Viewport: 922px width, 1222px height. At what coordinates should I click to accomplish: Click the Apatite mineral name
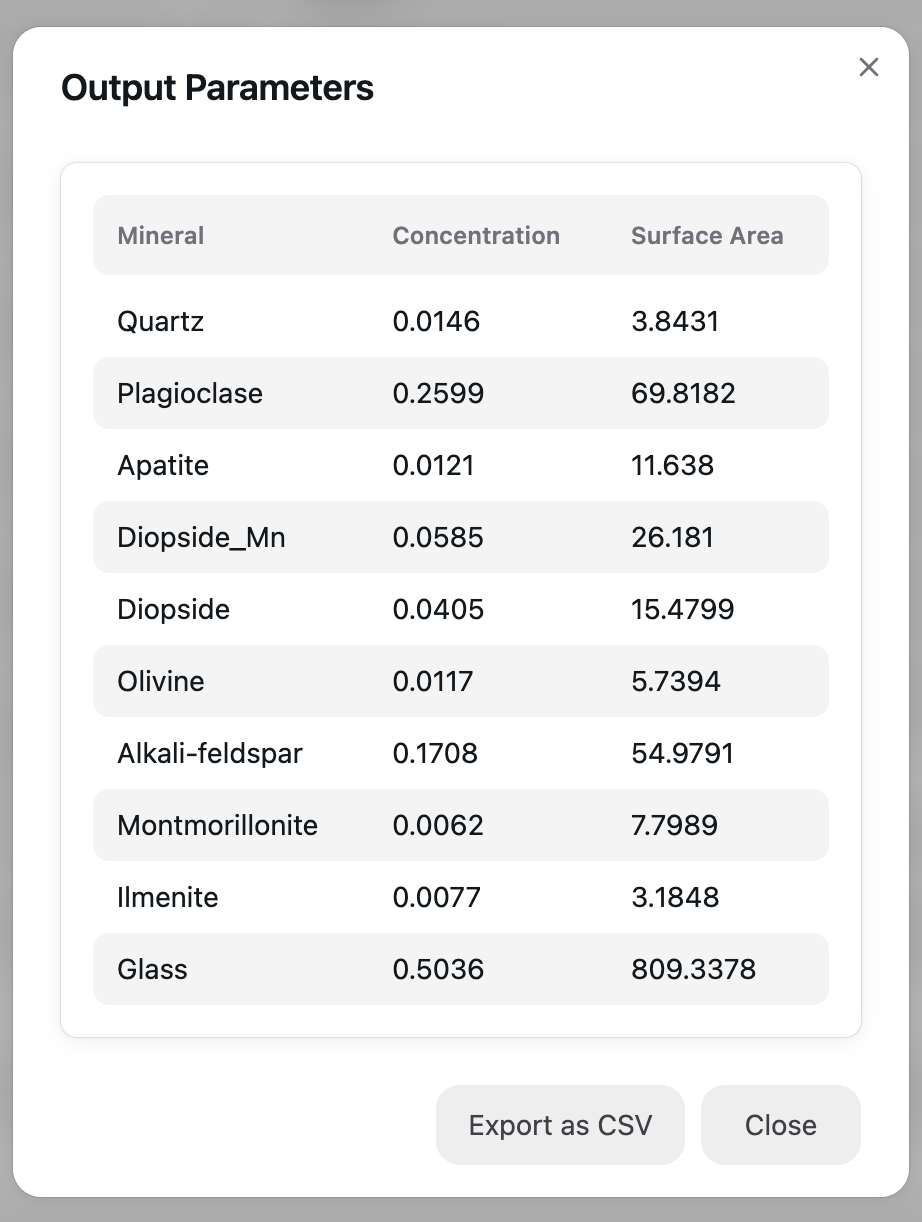[163, 465]
